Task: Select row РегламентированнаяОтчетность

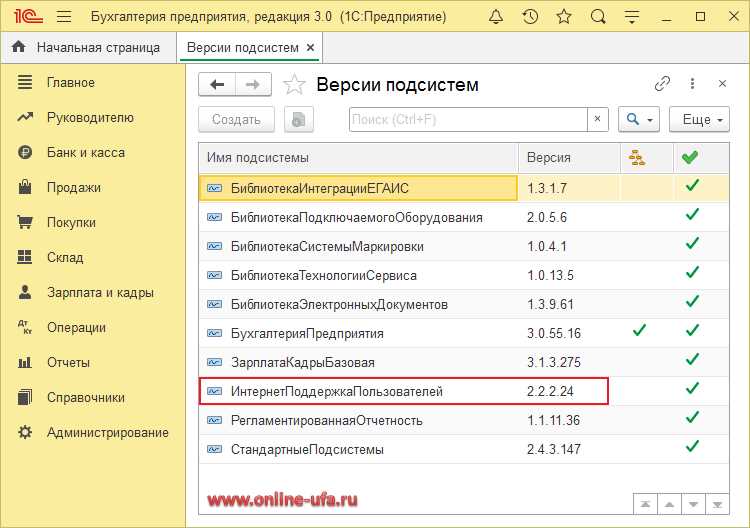Action: [464, 420]
